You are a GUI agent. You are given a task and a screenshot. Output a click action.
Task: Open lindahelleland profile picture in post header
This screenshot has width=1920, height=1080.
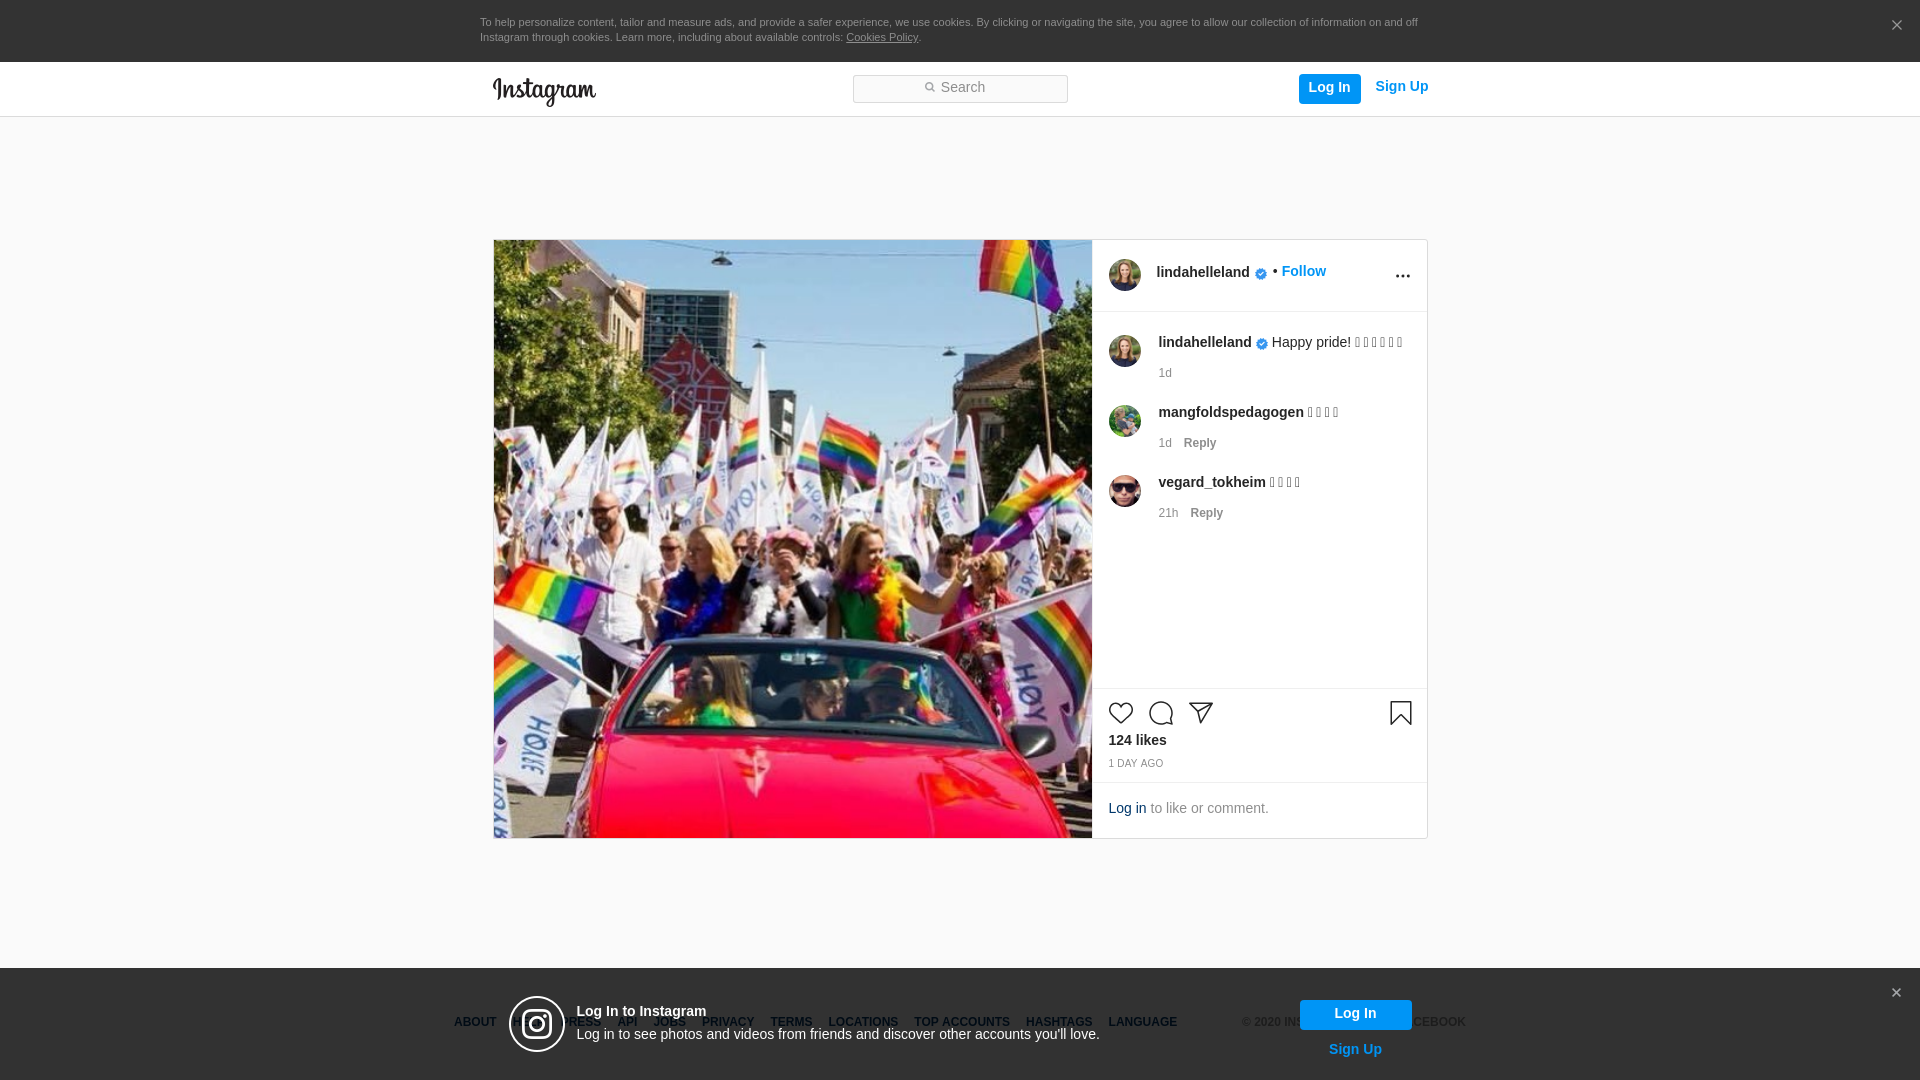(x=1124, y=275)
